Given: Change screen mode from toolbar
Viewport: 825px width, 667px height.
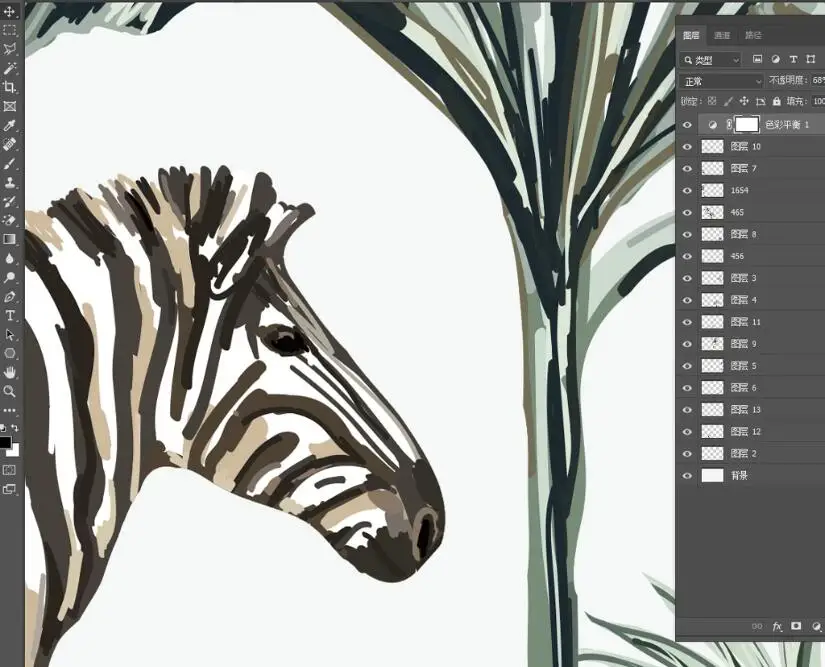Looking at the screenshot, I should click(x=9, y=490).
